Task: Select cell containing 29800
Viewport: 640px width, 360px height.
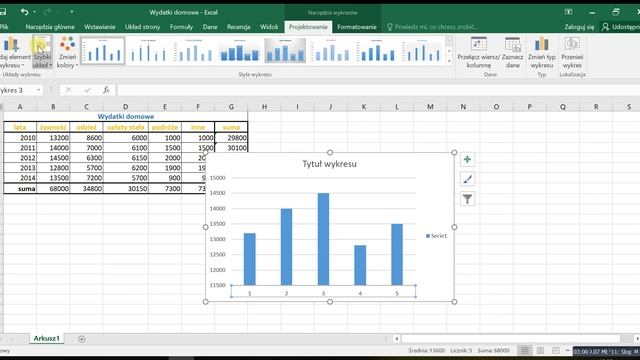Action: click(231, 138)
